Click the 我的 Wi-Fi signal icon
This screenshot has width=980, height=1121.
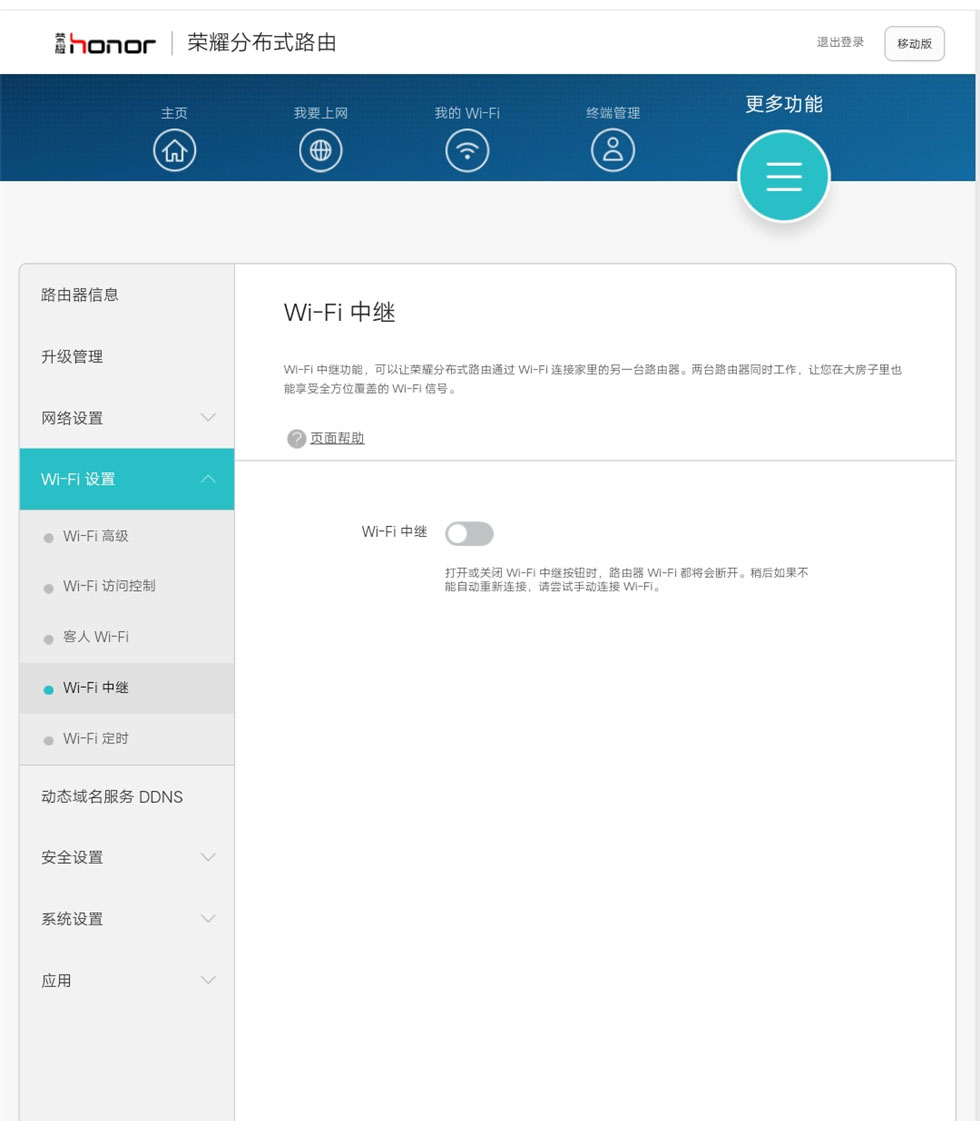tap(467, 150)
